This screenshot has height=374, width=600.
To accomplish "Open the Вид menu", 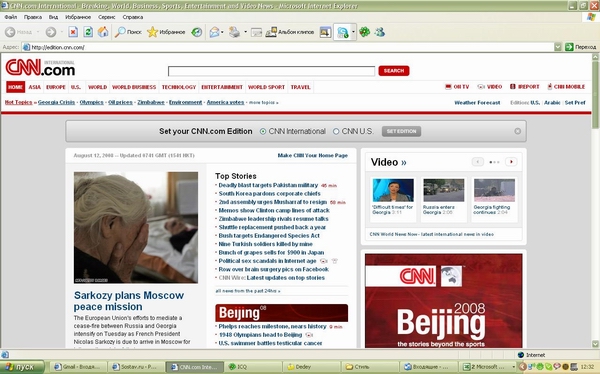I will point(53,17).
